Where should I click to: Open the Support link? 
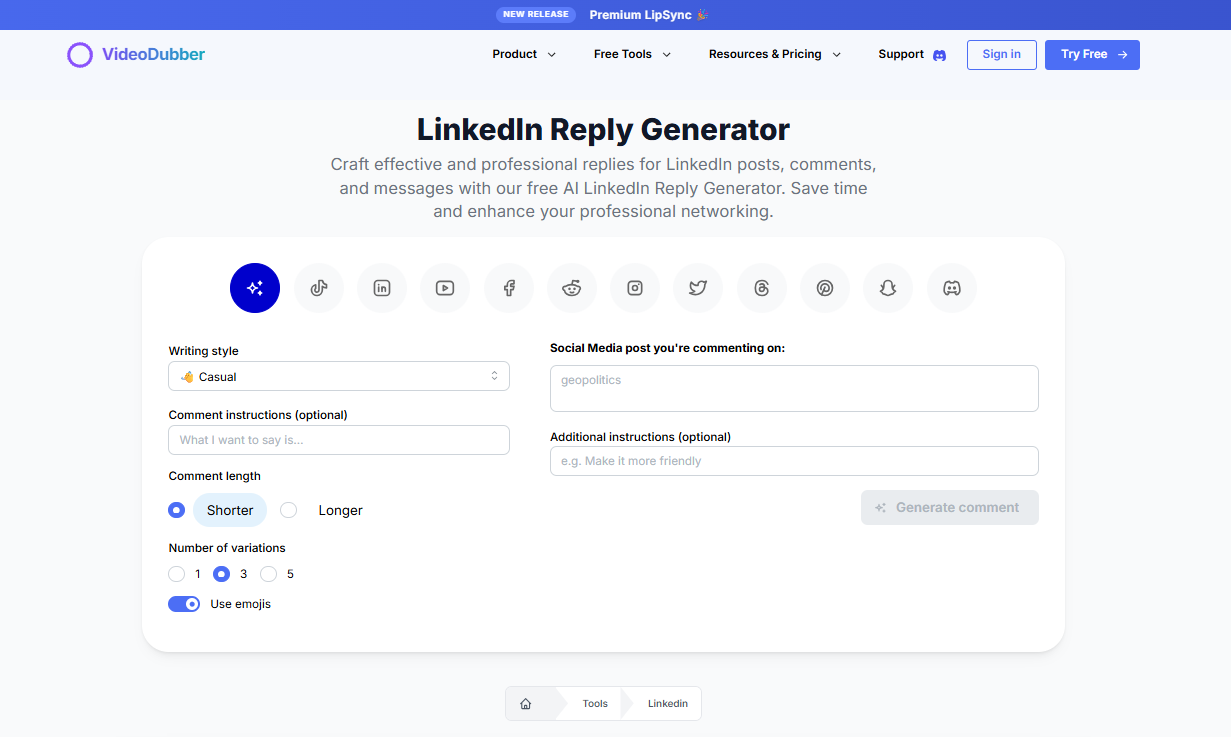(x=901, y=54)
